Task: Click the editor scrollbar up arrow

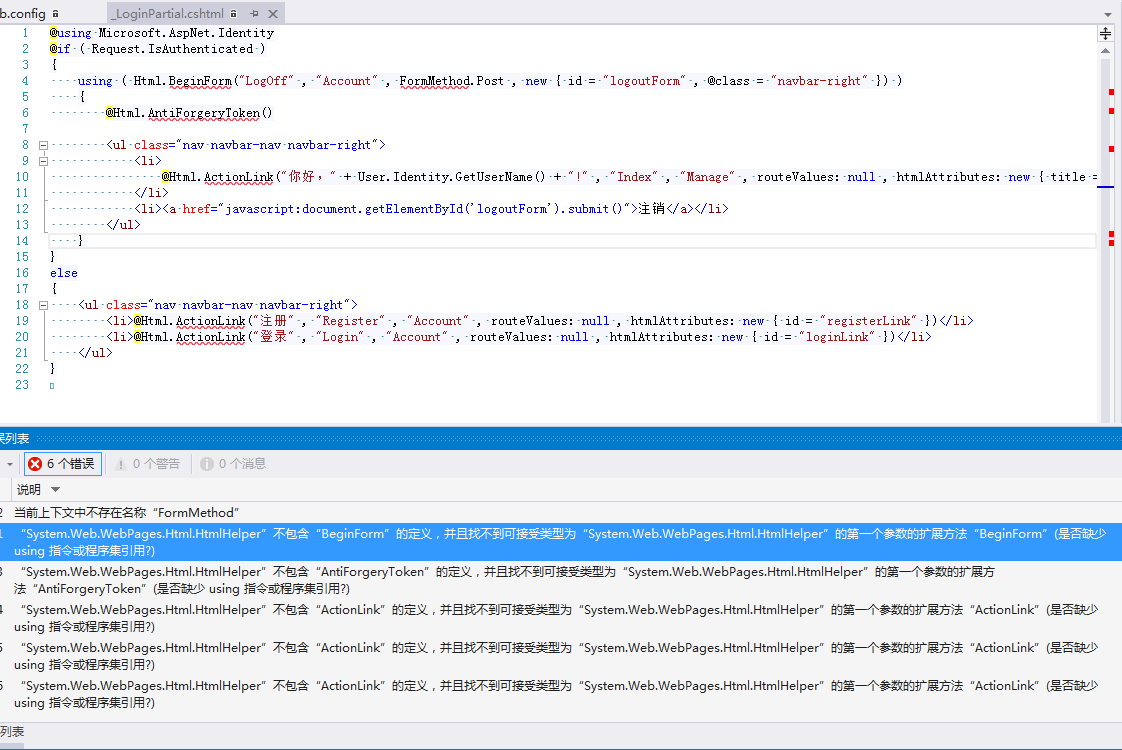Action: pyautogui.click(x=1106, y=51)
